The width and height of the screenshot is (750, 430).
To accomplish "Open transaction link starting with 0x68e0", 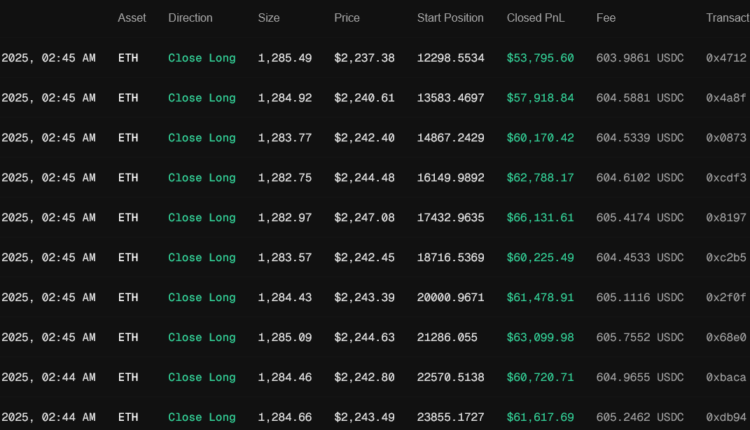I will (726, 338).
